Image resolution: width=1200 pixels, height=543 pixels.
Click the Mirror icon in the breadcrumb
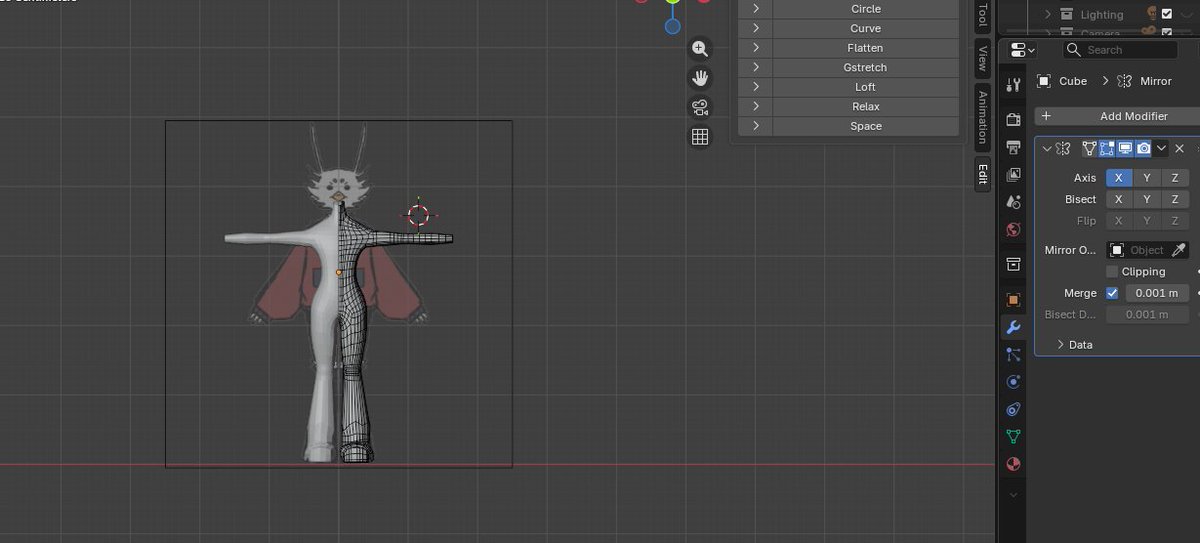pos(1124,81)
